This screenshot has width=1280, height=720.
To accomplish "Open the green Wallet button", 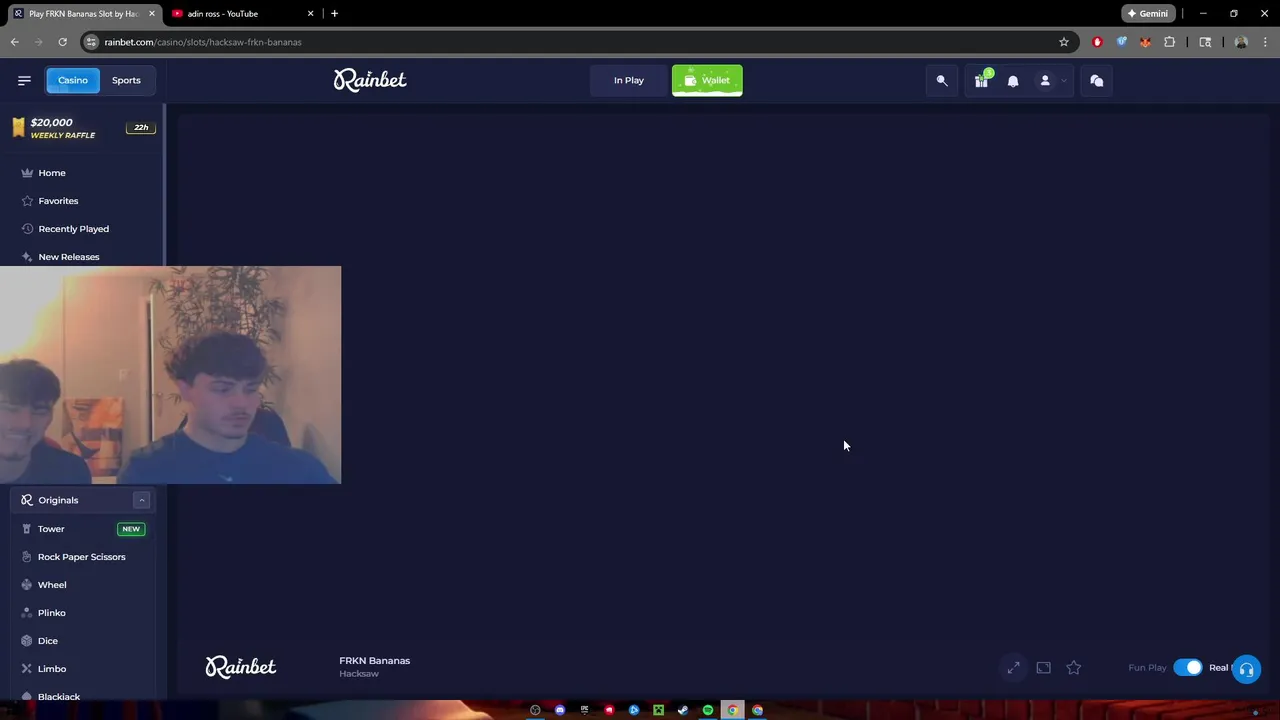I will 707,80.
